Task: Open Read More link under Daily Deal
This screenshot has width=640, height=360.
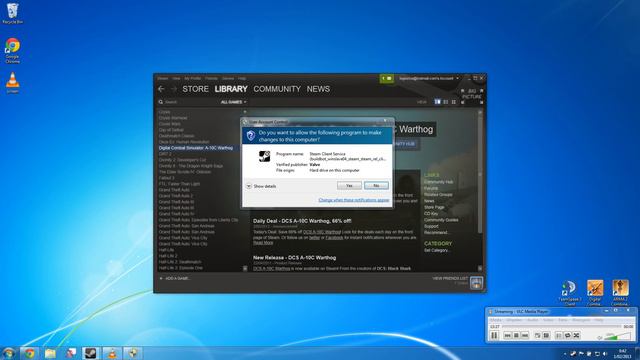Action: pos(263,243)
